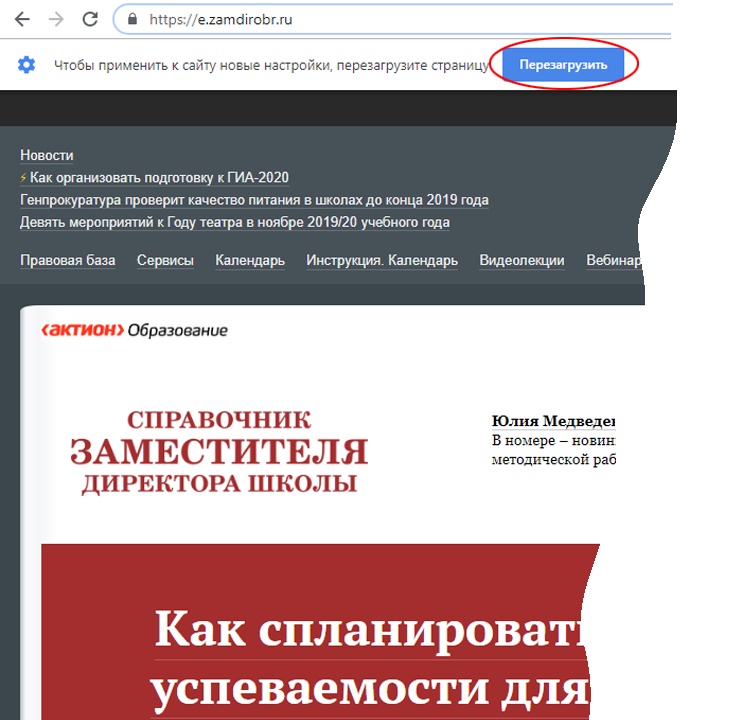Open the Новости link
The height and width of the screenshot is (720, 738).
point(47,155)
